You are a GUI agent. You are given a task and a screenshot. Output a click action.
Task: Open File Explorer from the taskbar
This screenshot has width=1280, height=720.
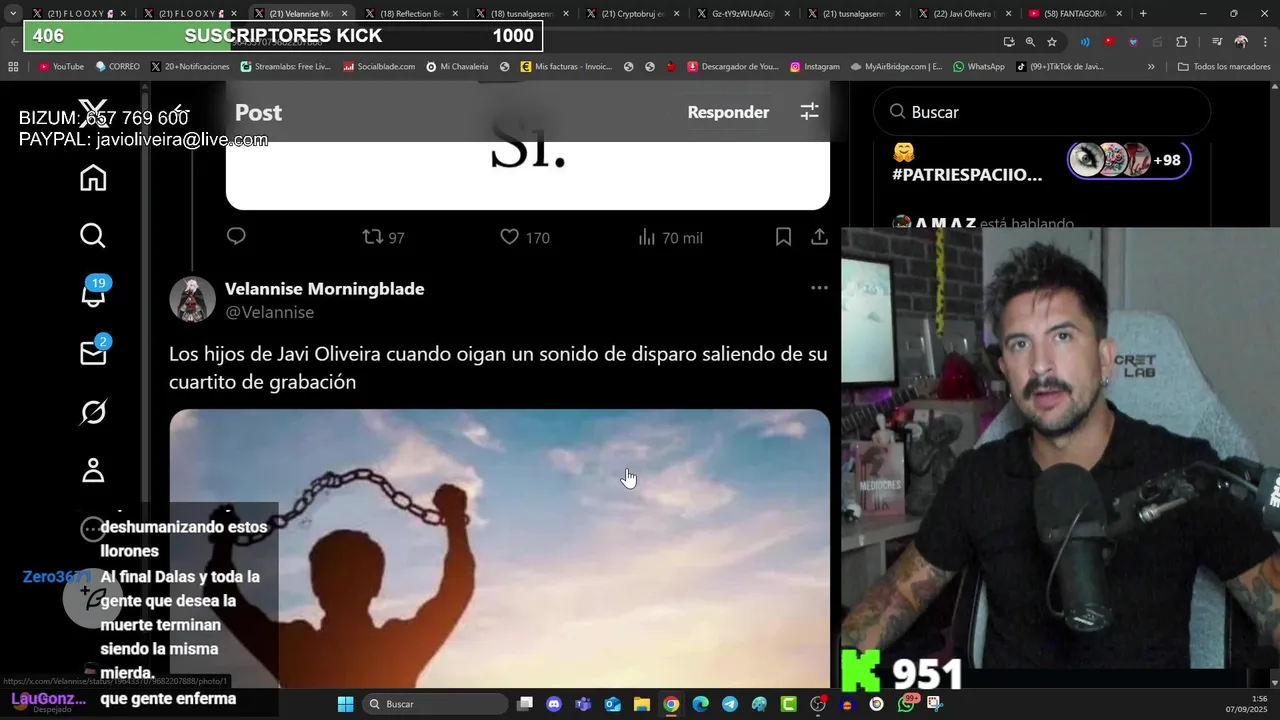coord(642,704)
